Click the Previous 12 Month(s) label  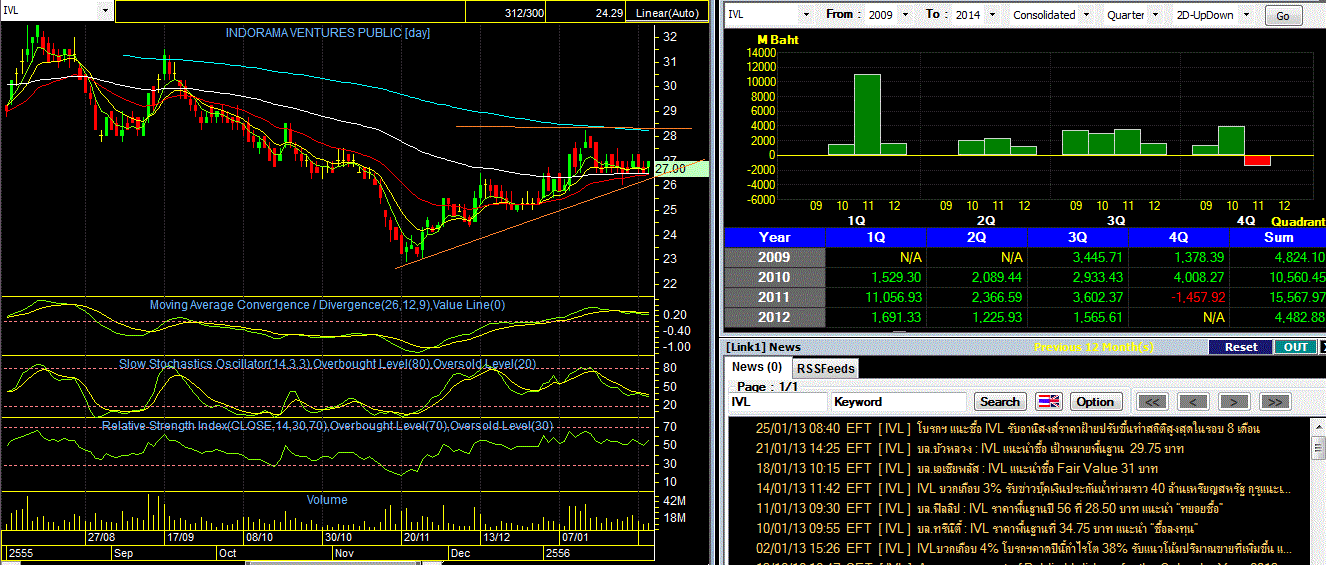[1094, 347]
